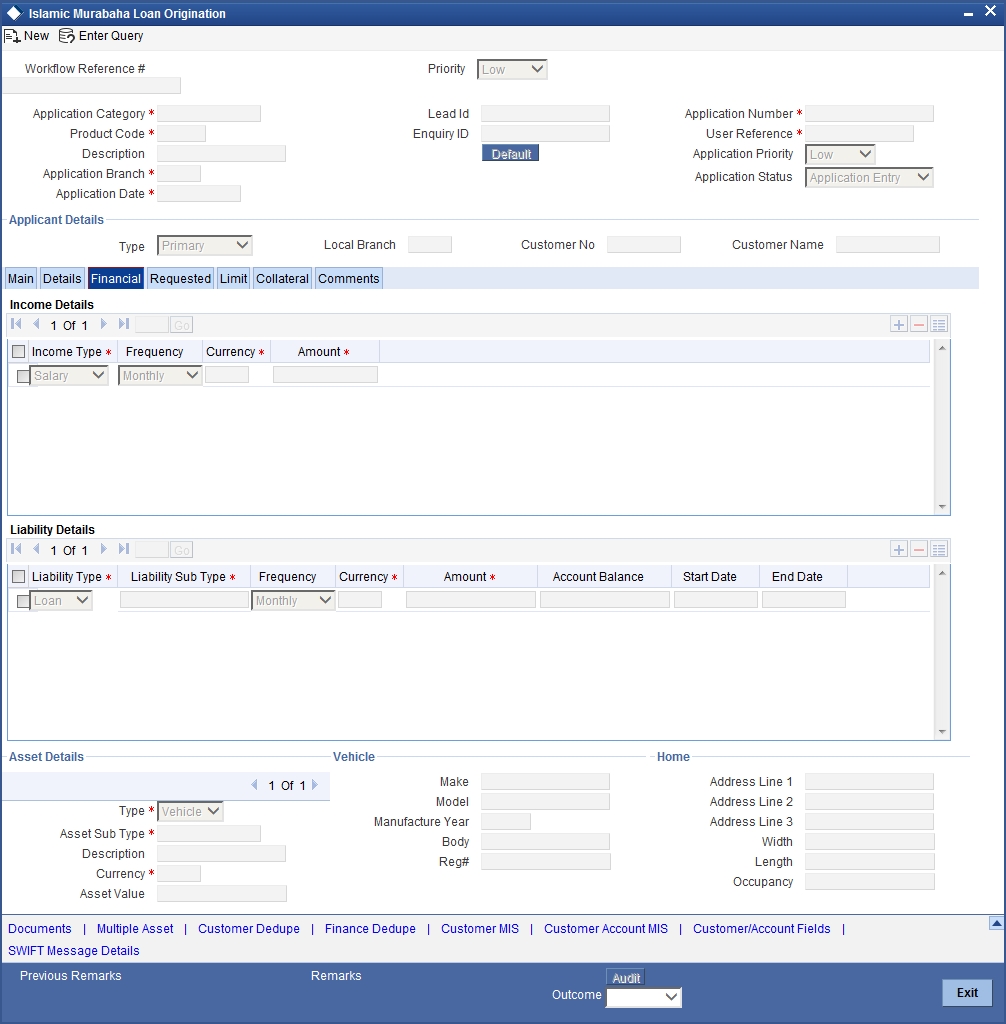Go to first page in Income Details
The height and width of the screenshot is (1024, 1006).
[16, 324]
